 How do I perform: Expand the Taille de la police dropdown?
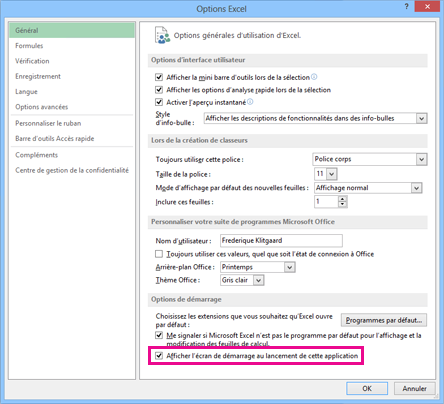tap(331, 174)
